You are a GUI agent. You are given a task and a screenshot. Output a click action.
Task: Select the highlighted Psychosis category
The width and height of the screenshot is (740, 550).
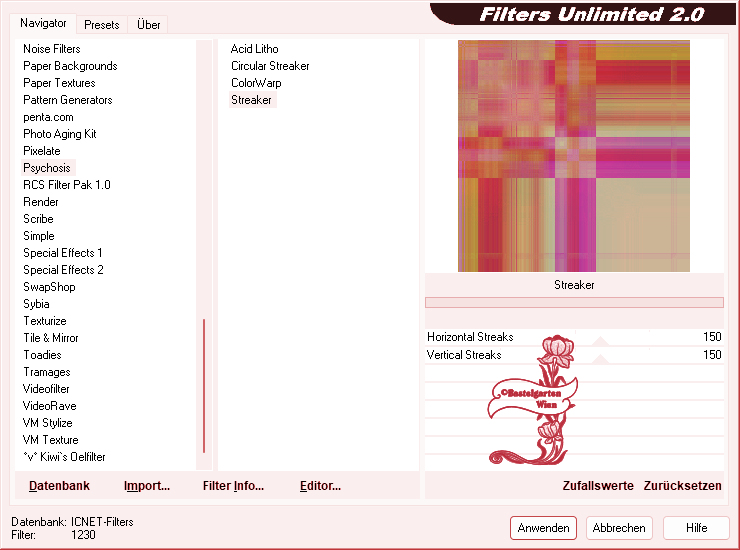47,168
